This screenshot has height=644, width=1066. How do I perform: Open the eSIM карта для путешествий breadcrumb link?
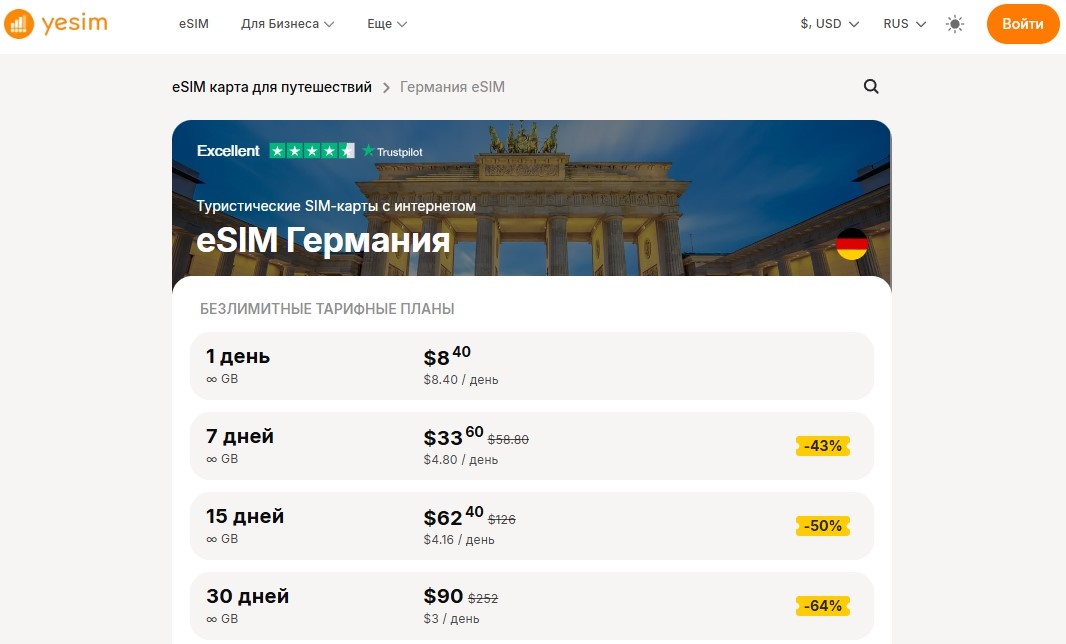pos(270,87)
